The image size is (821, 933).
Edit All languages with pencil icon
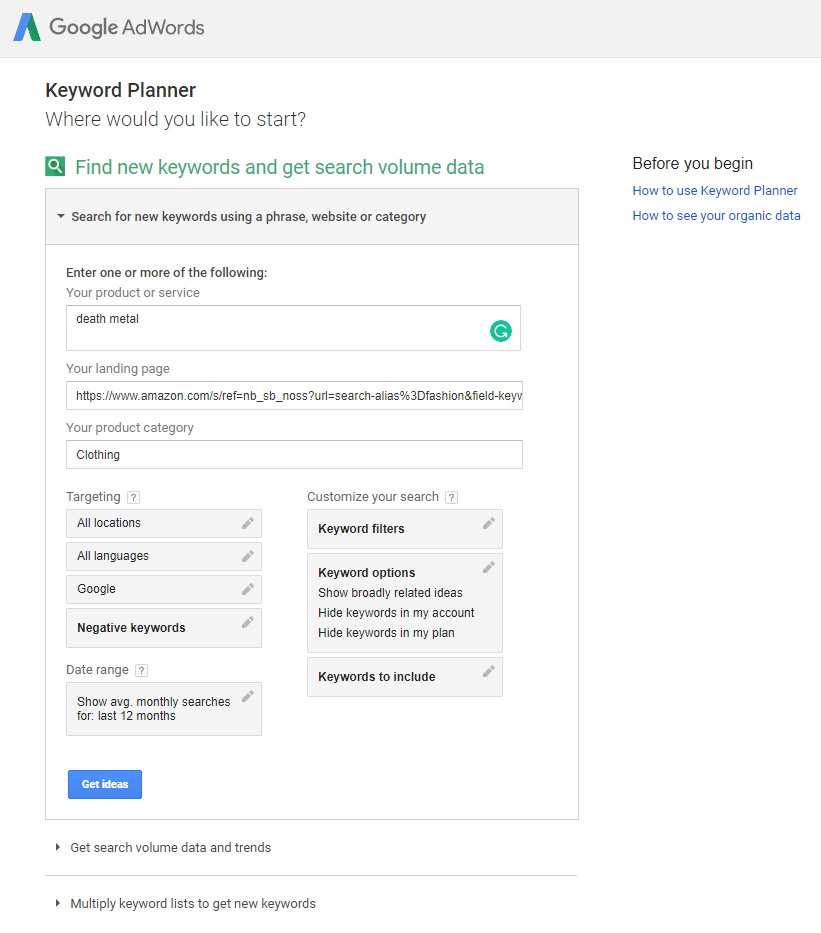(247, 556)
